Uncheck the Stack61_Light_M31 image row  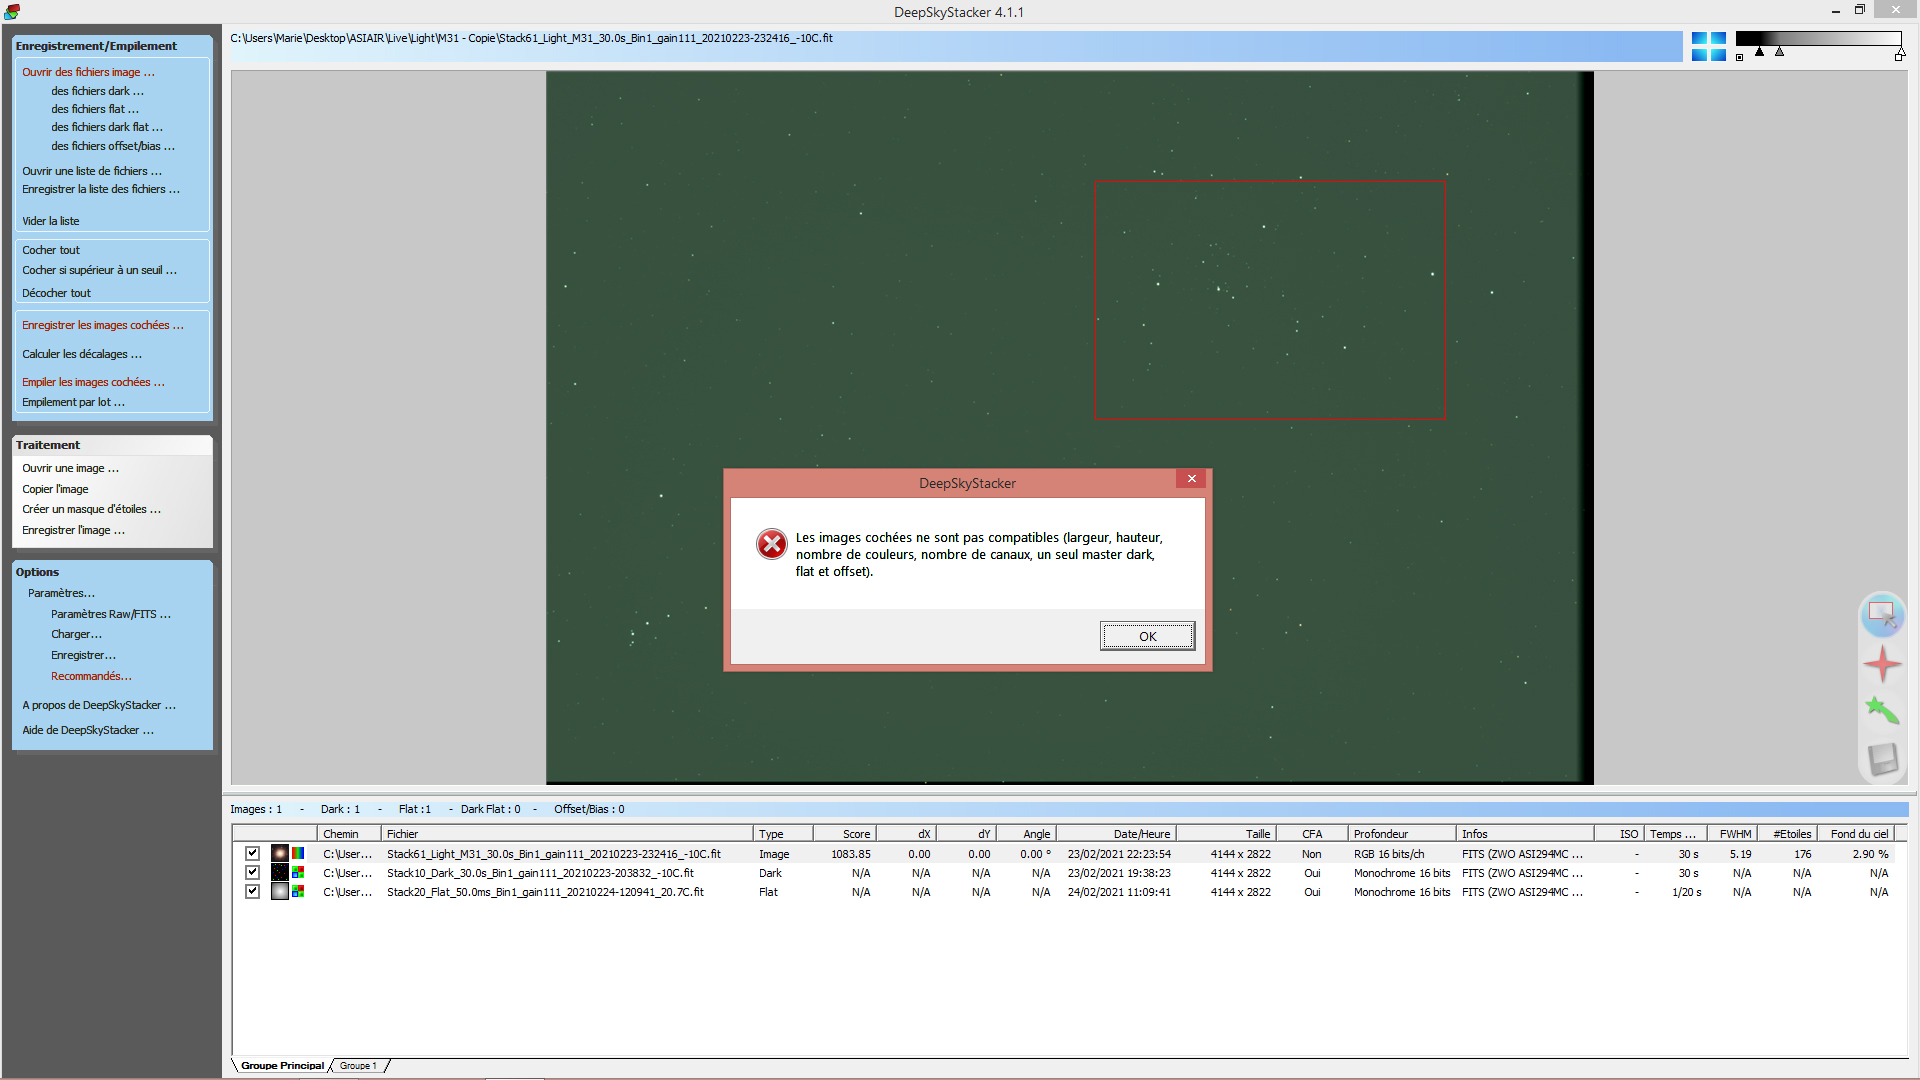[252, 854]
